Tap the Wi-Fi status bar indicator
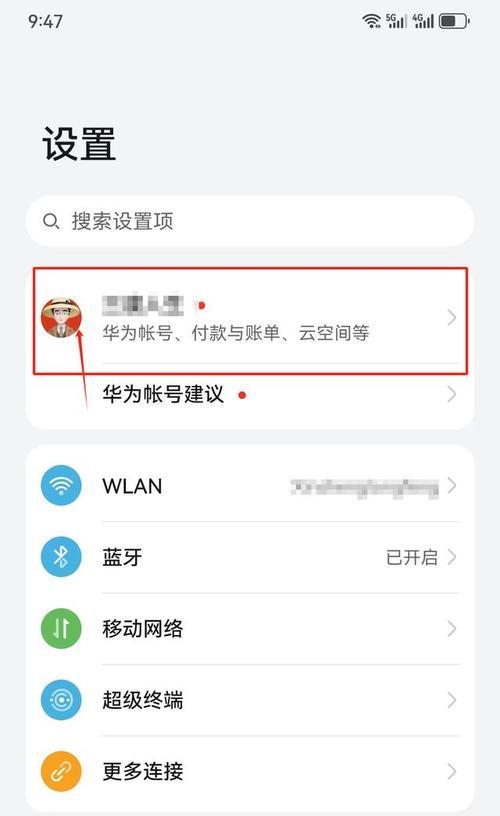Screen dimensions: 500x816 pyautogui.click(x=371, y=21)
